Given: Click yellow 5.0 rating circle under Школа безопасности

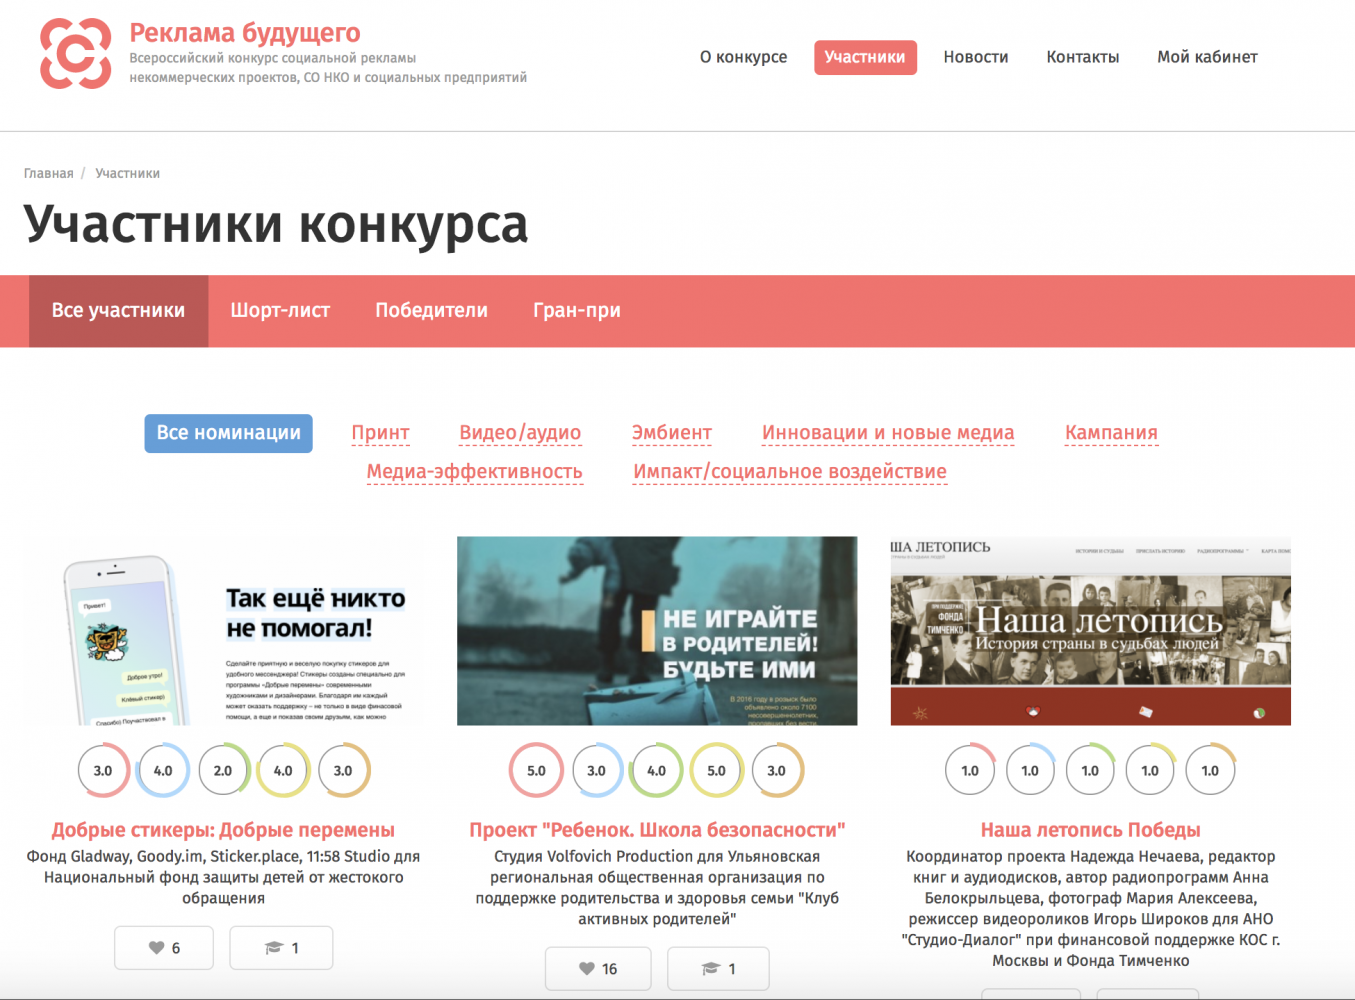Looking at the screenshot, I should 716,771.
